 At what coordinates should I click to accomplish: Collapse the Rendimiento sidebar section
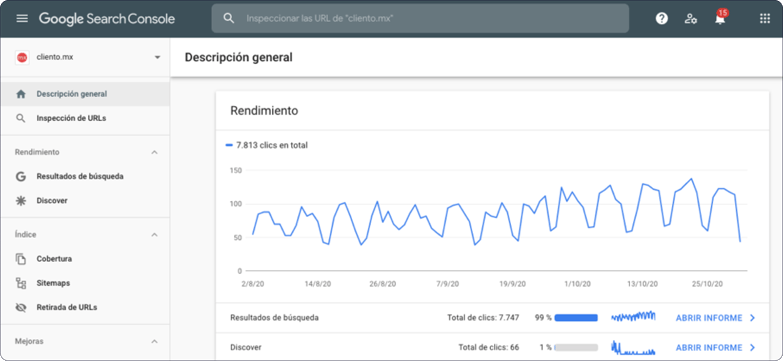tap(154, 152)
